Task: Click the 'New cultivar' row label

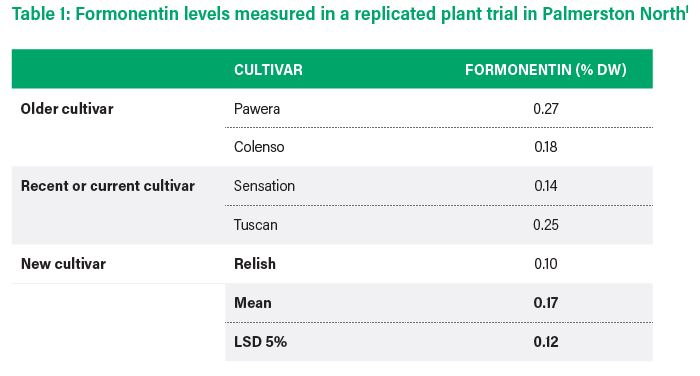Action: (x=63, y=263)
